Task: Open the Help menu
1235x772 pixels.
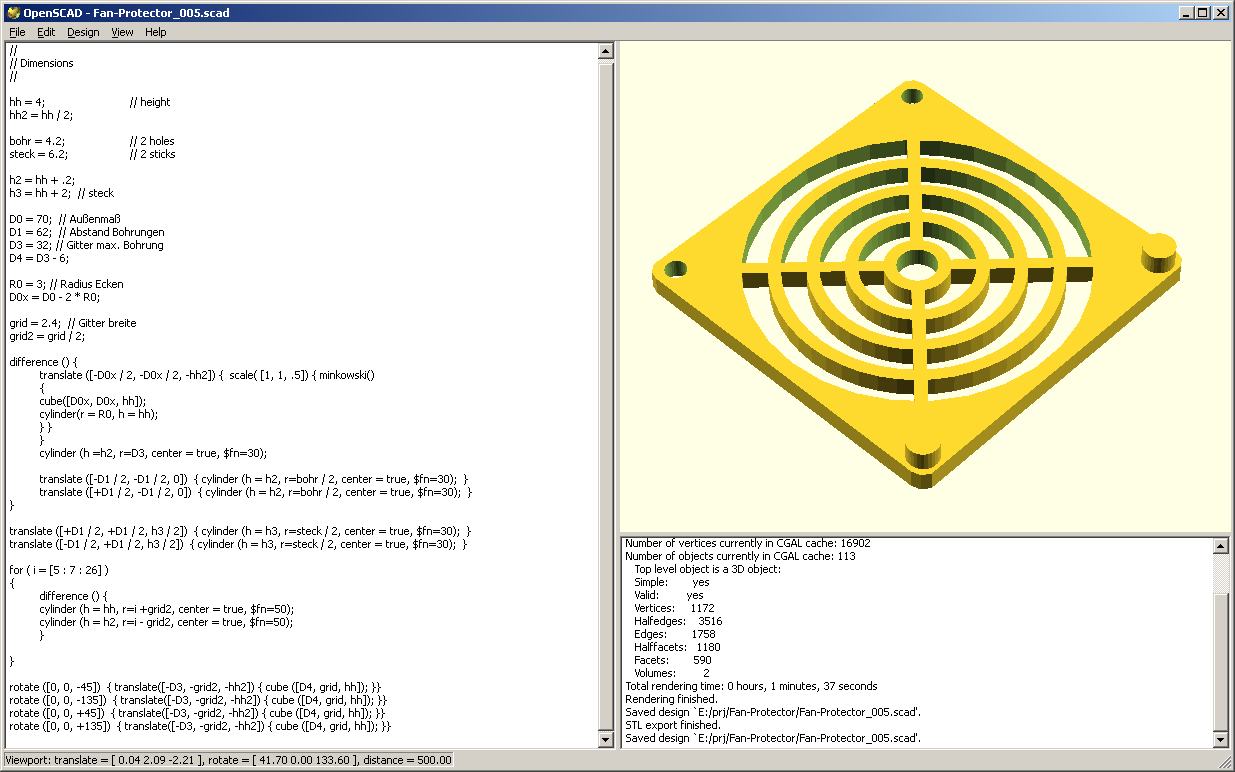Action: coord(155,32)
